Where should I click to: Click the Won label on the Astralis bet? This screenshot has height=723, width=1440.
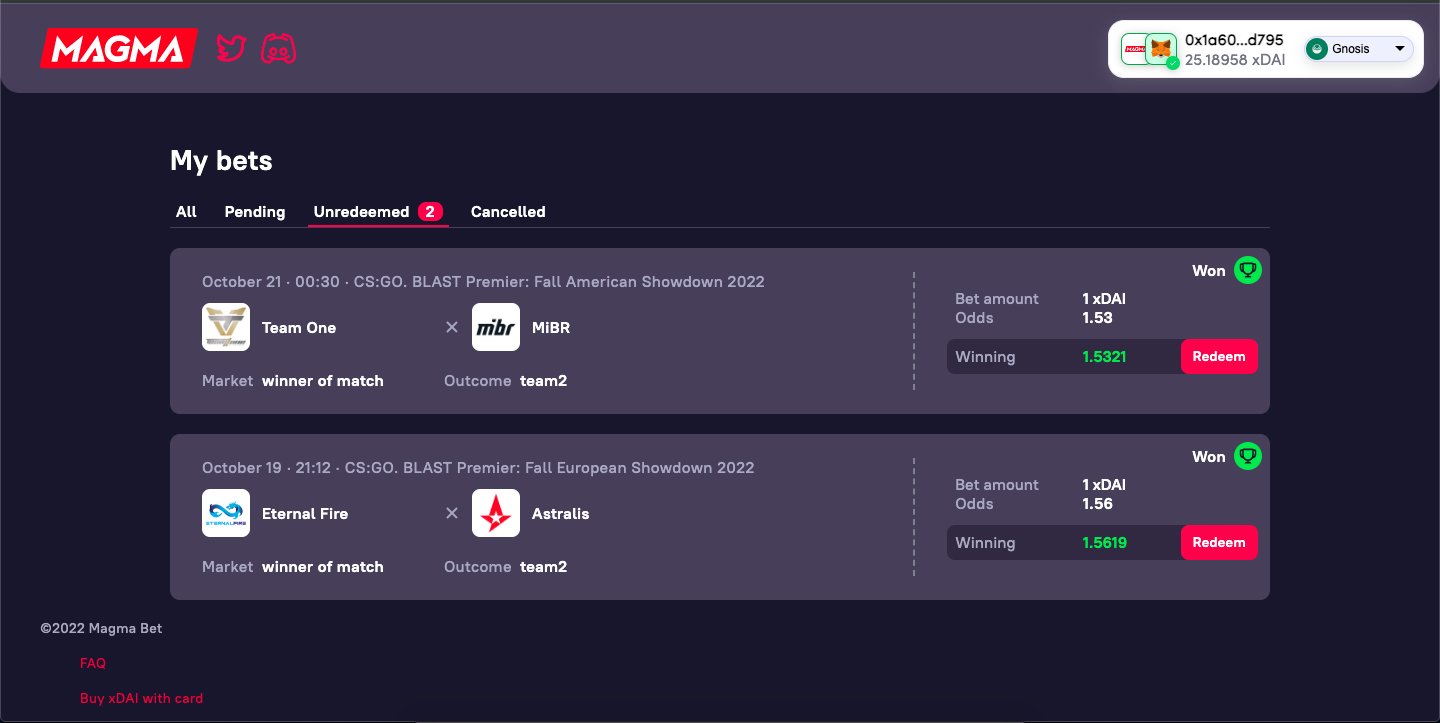pyautogui.click(x=1209, y=457)
